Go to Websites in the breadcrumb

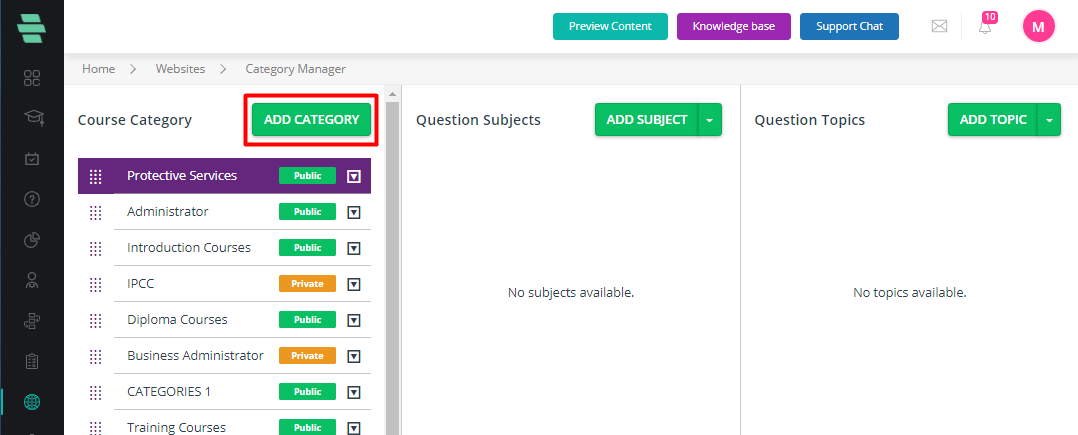pyautogui.click(x=180, y=69)
